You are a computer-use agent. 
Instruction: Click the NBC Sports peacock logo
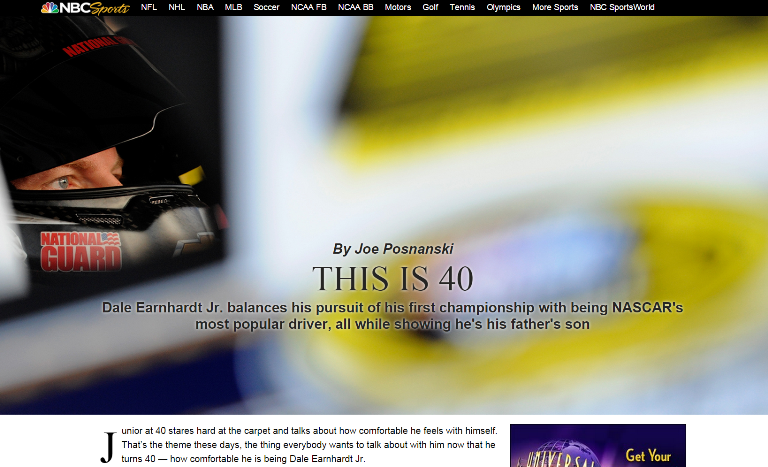pyautogui.click(x=85, y=8)
